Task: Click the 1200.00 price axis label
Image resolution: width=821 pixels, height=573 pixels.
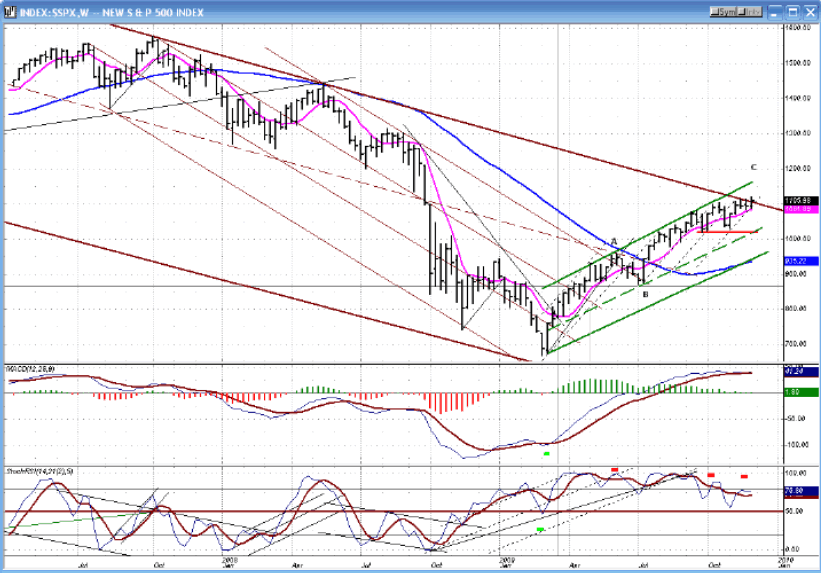Action: pos(798,168)
